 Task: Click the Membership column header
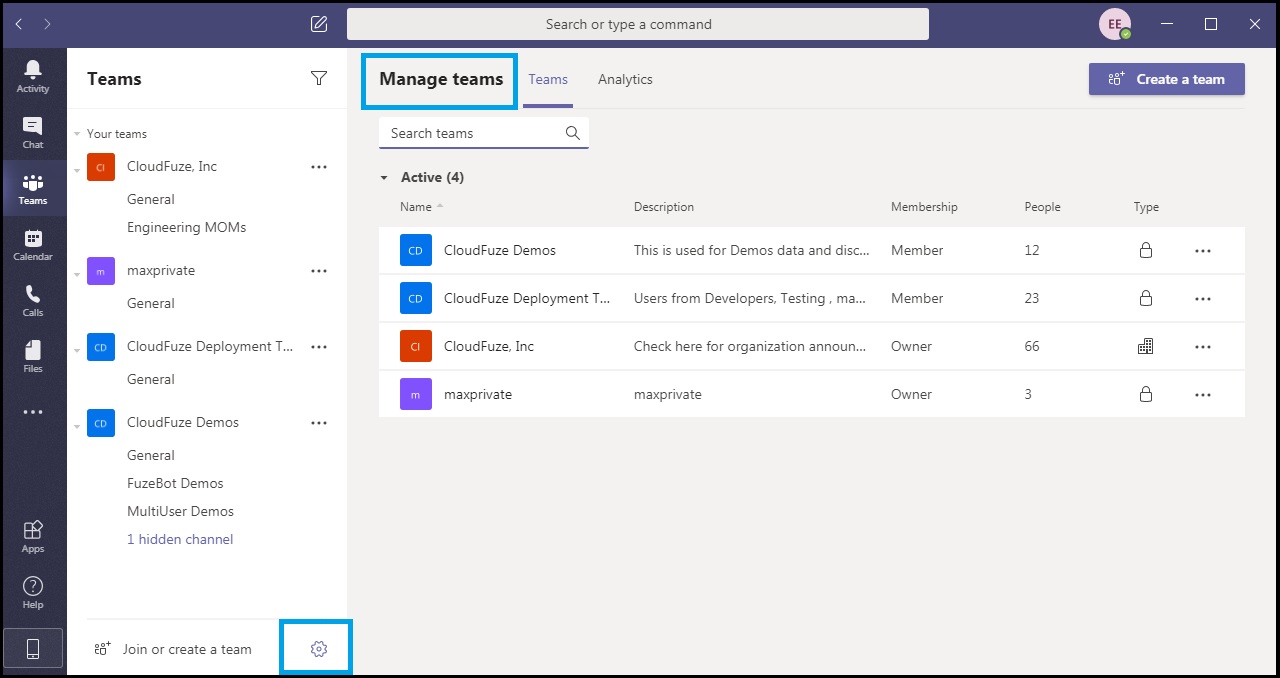click(924, 207)
